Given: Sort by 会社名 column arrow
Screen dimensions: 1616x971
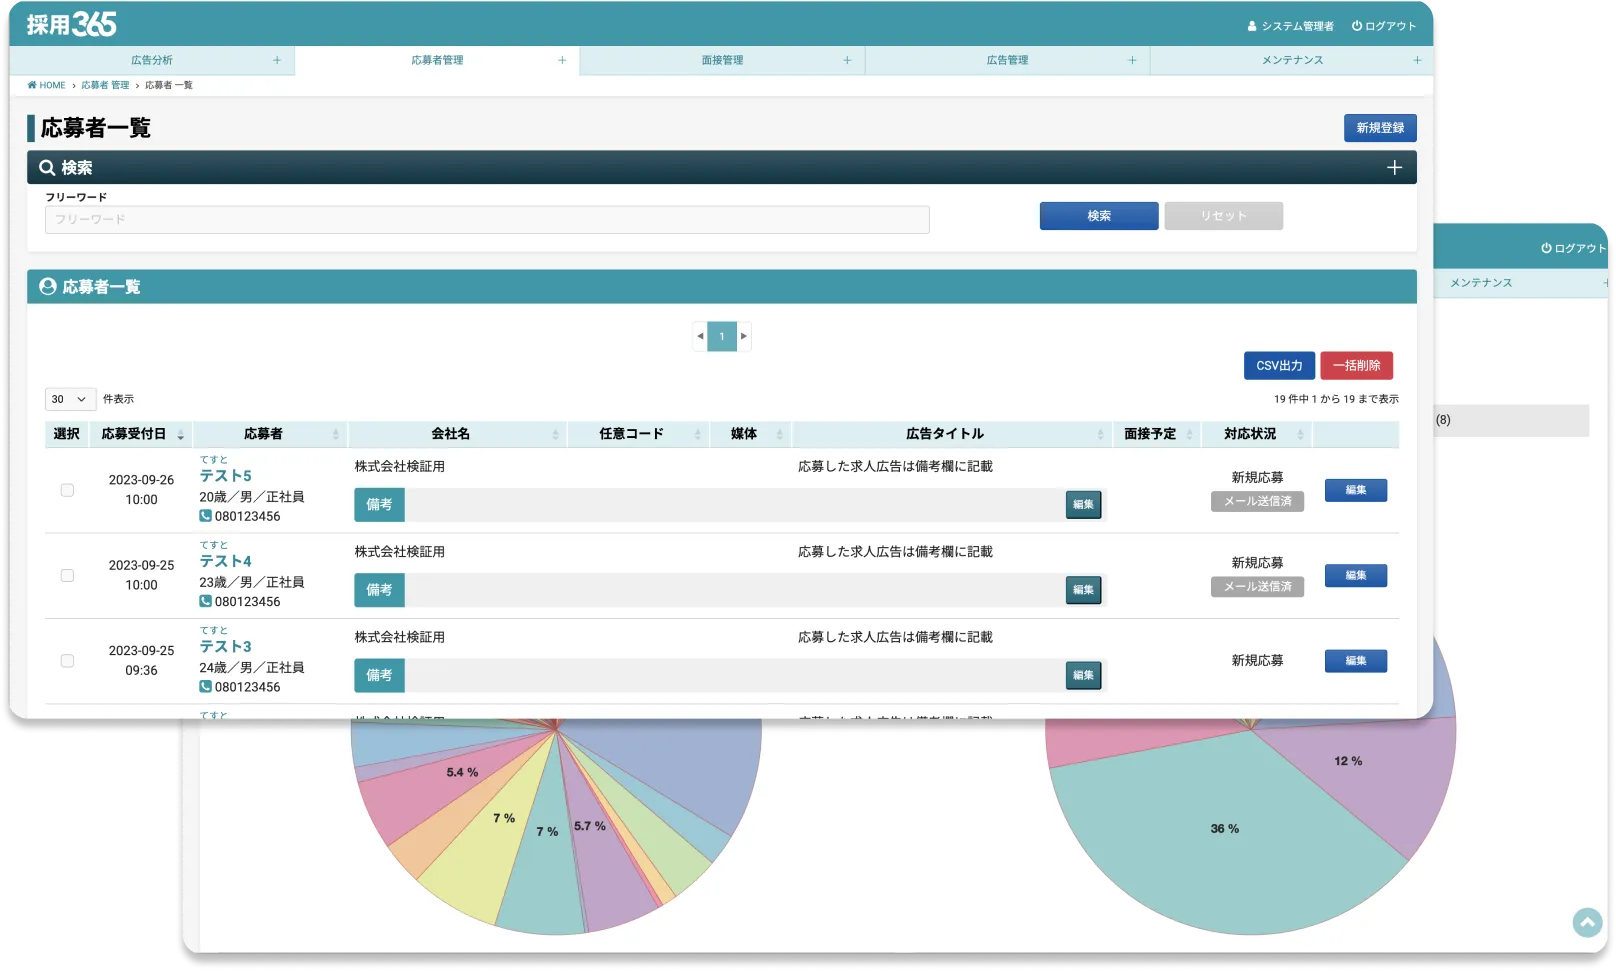Looking at the screenshot, I should 556,435.
